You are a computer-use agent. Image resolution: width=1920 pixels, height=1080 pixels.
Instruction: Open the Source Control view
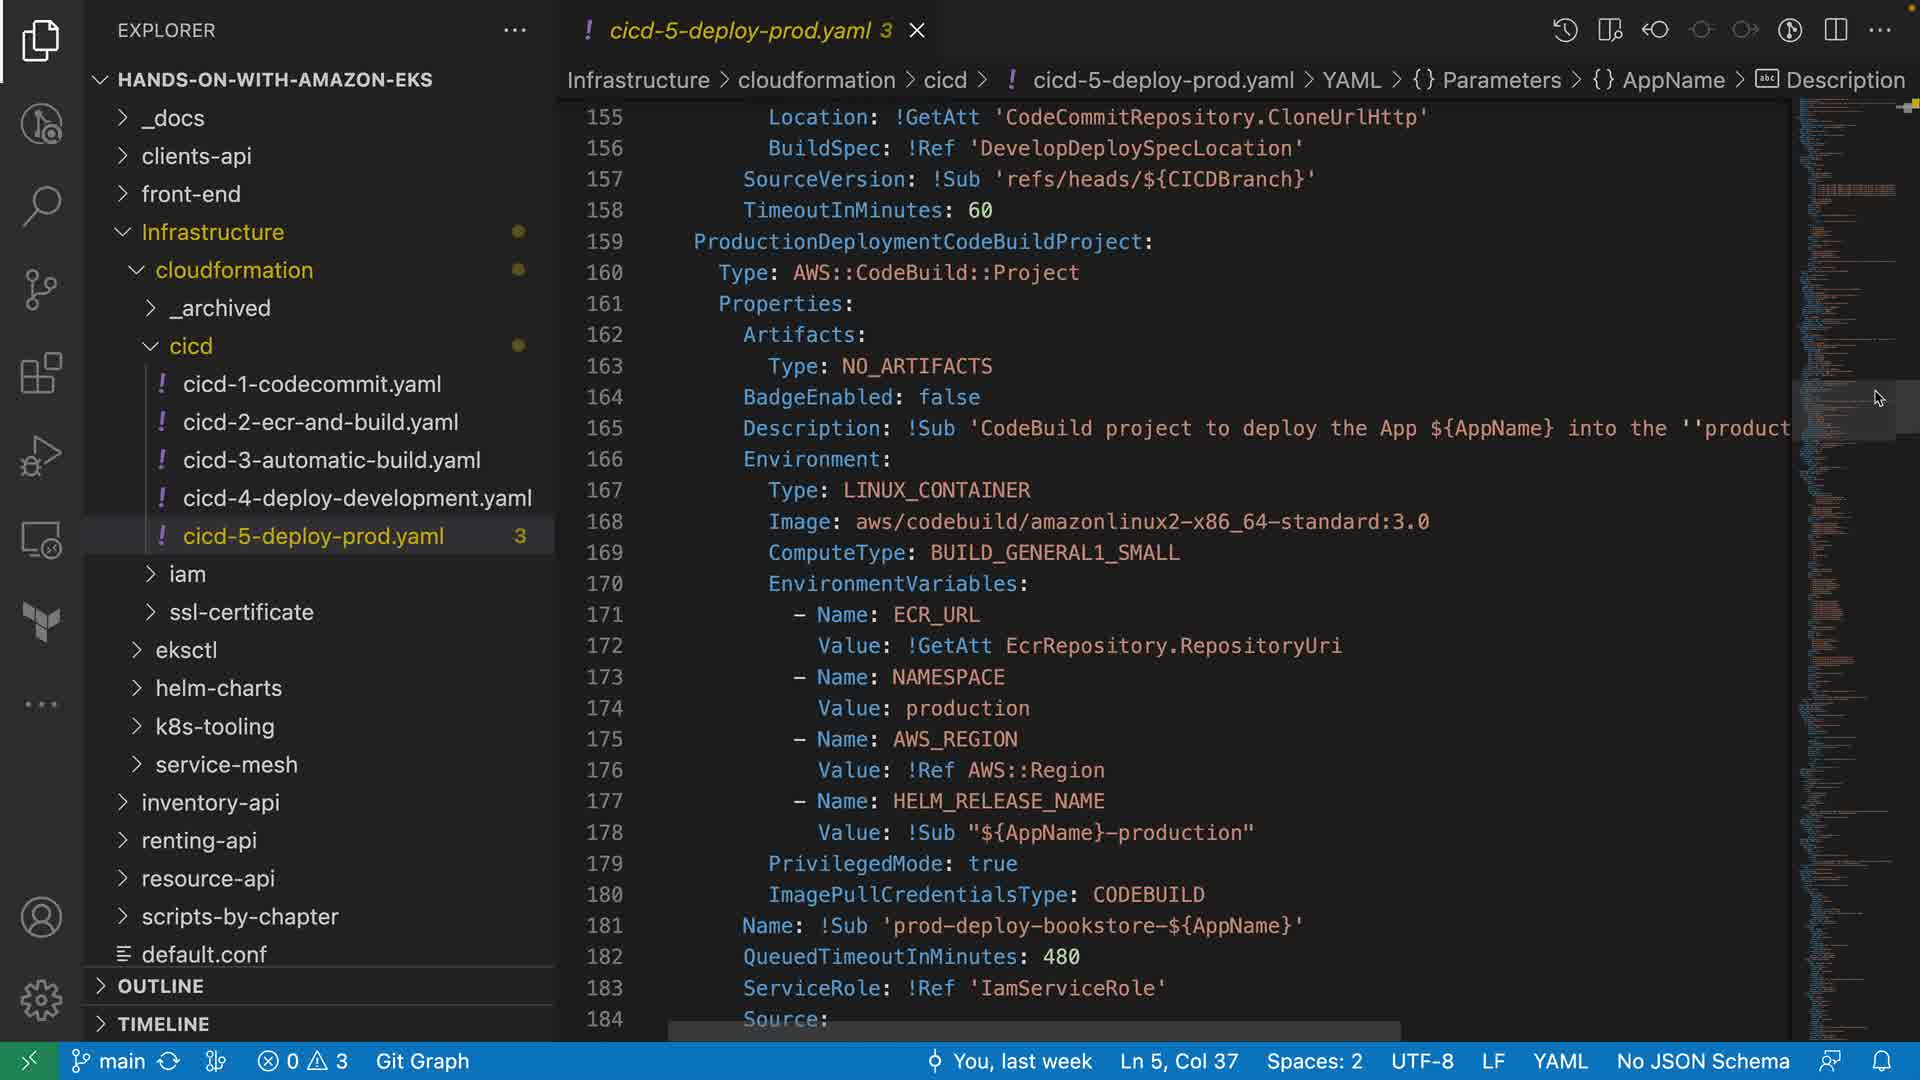click(41, 290)
